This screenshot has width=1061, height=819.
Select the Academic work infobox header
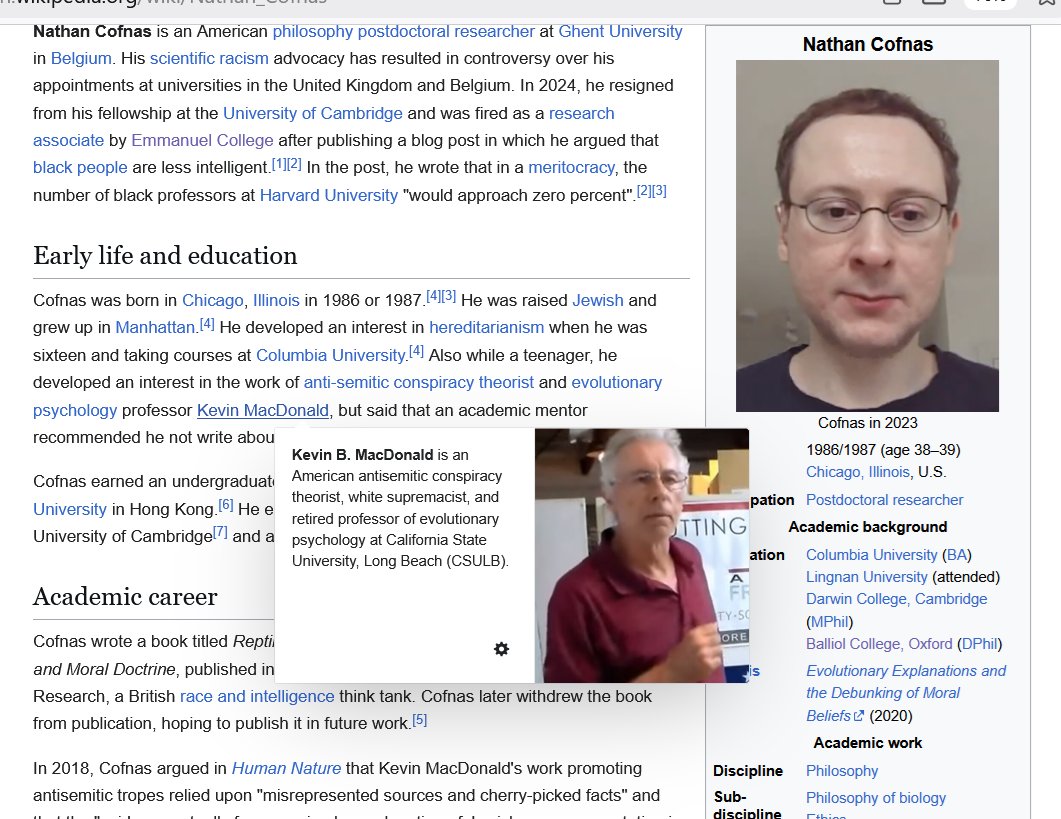point(867,743)
